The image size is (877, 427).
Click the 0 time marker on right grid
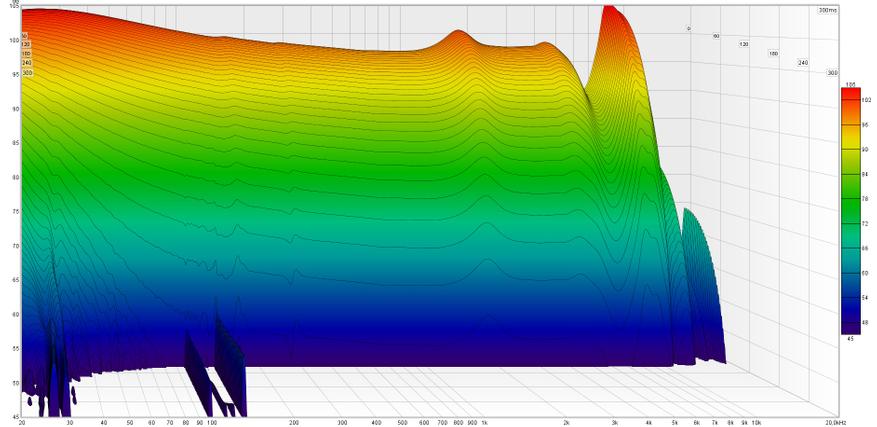688,28
